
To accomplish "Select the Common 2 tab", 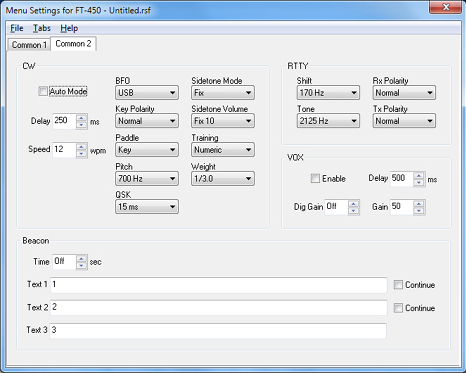I will pyautogui.click(x=73, y=44).
